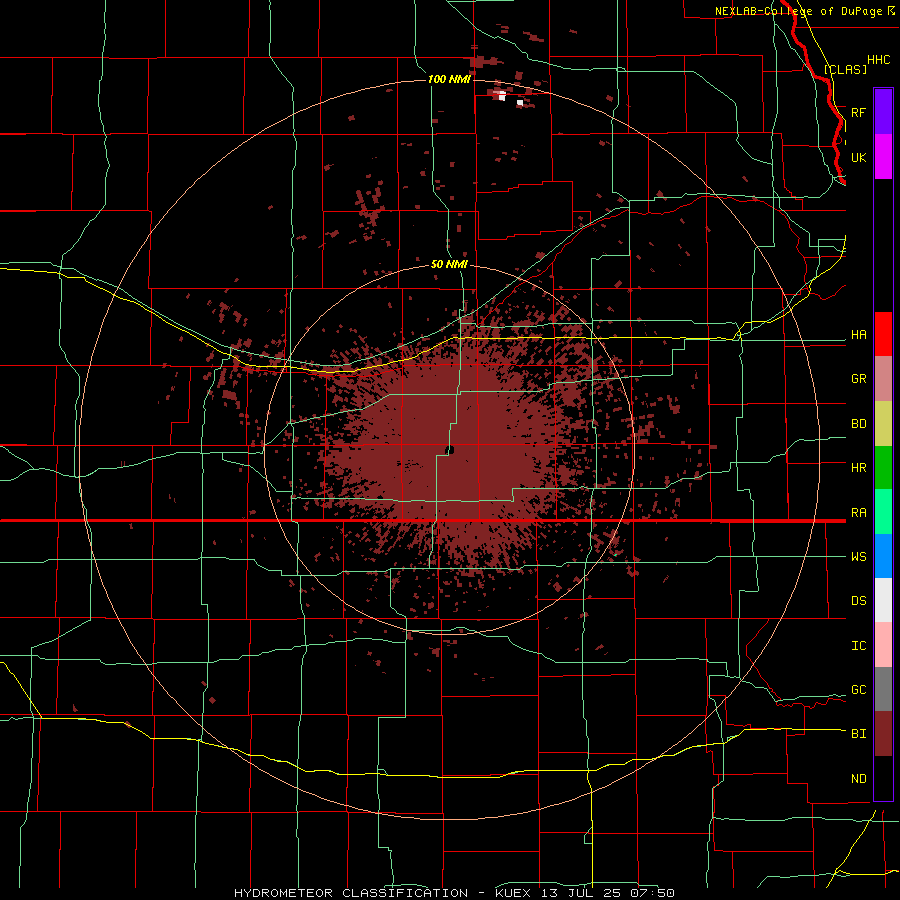
Task: Click the WS blue legend swatch
Action: point(883,556)
